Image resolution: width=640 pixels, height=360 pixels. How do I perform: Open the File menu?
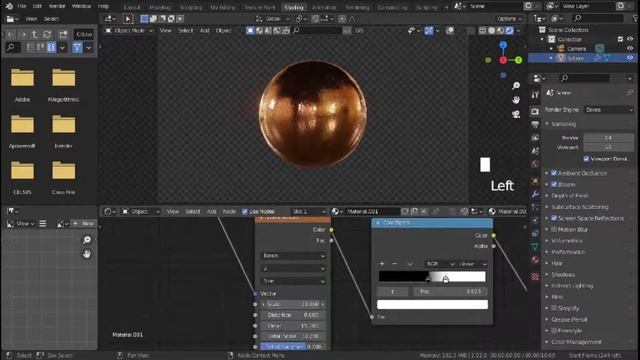(x=22, y=6)
